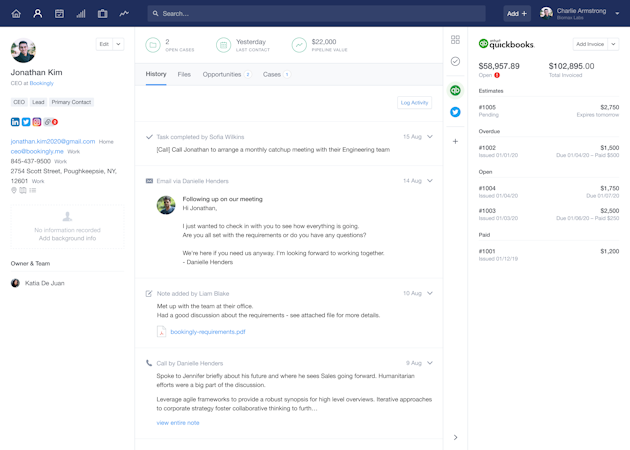Click the email sender's avatar photo

coord(166,205)
